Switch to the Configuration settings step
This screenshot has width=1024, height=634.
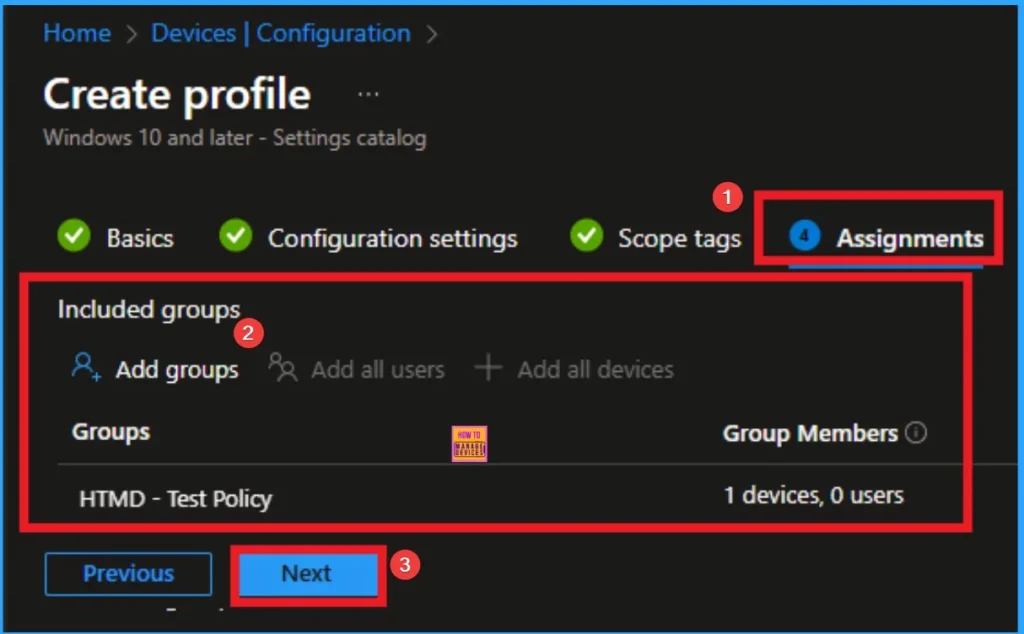point(392,239)
